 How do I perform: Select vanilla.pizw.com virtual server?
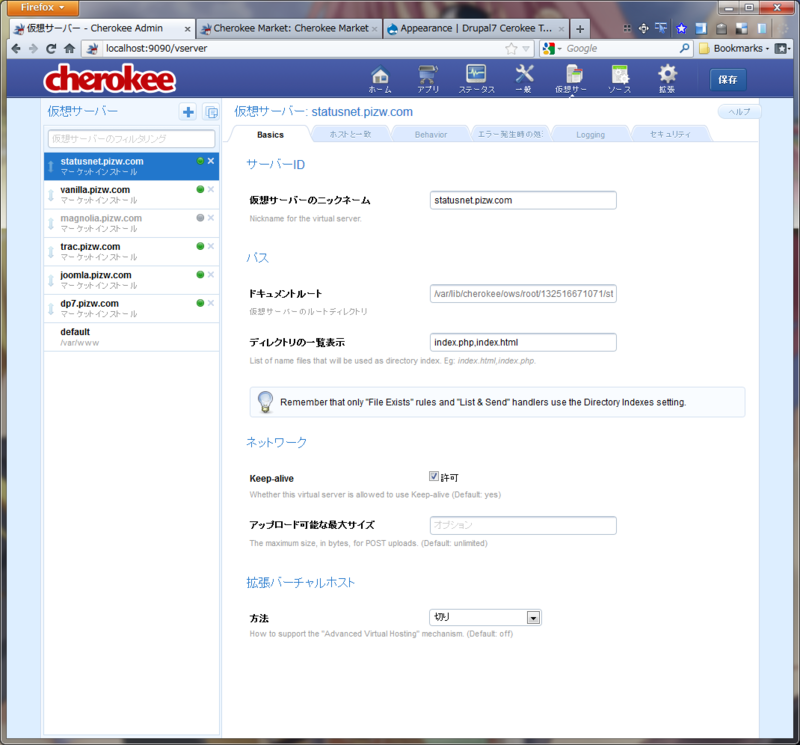pos(132,194)
